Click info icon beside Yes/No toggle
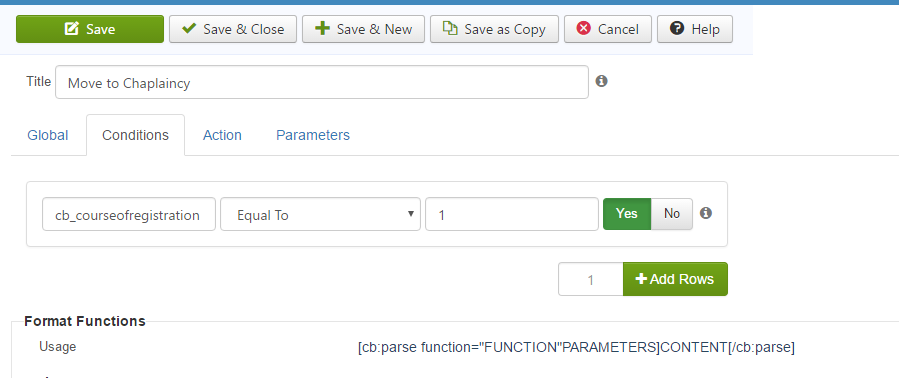The height and width of the screenshot is (378, 899). (x=706, y=213)
